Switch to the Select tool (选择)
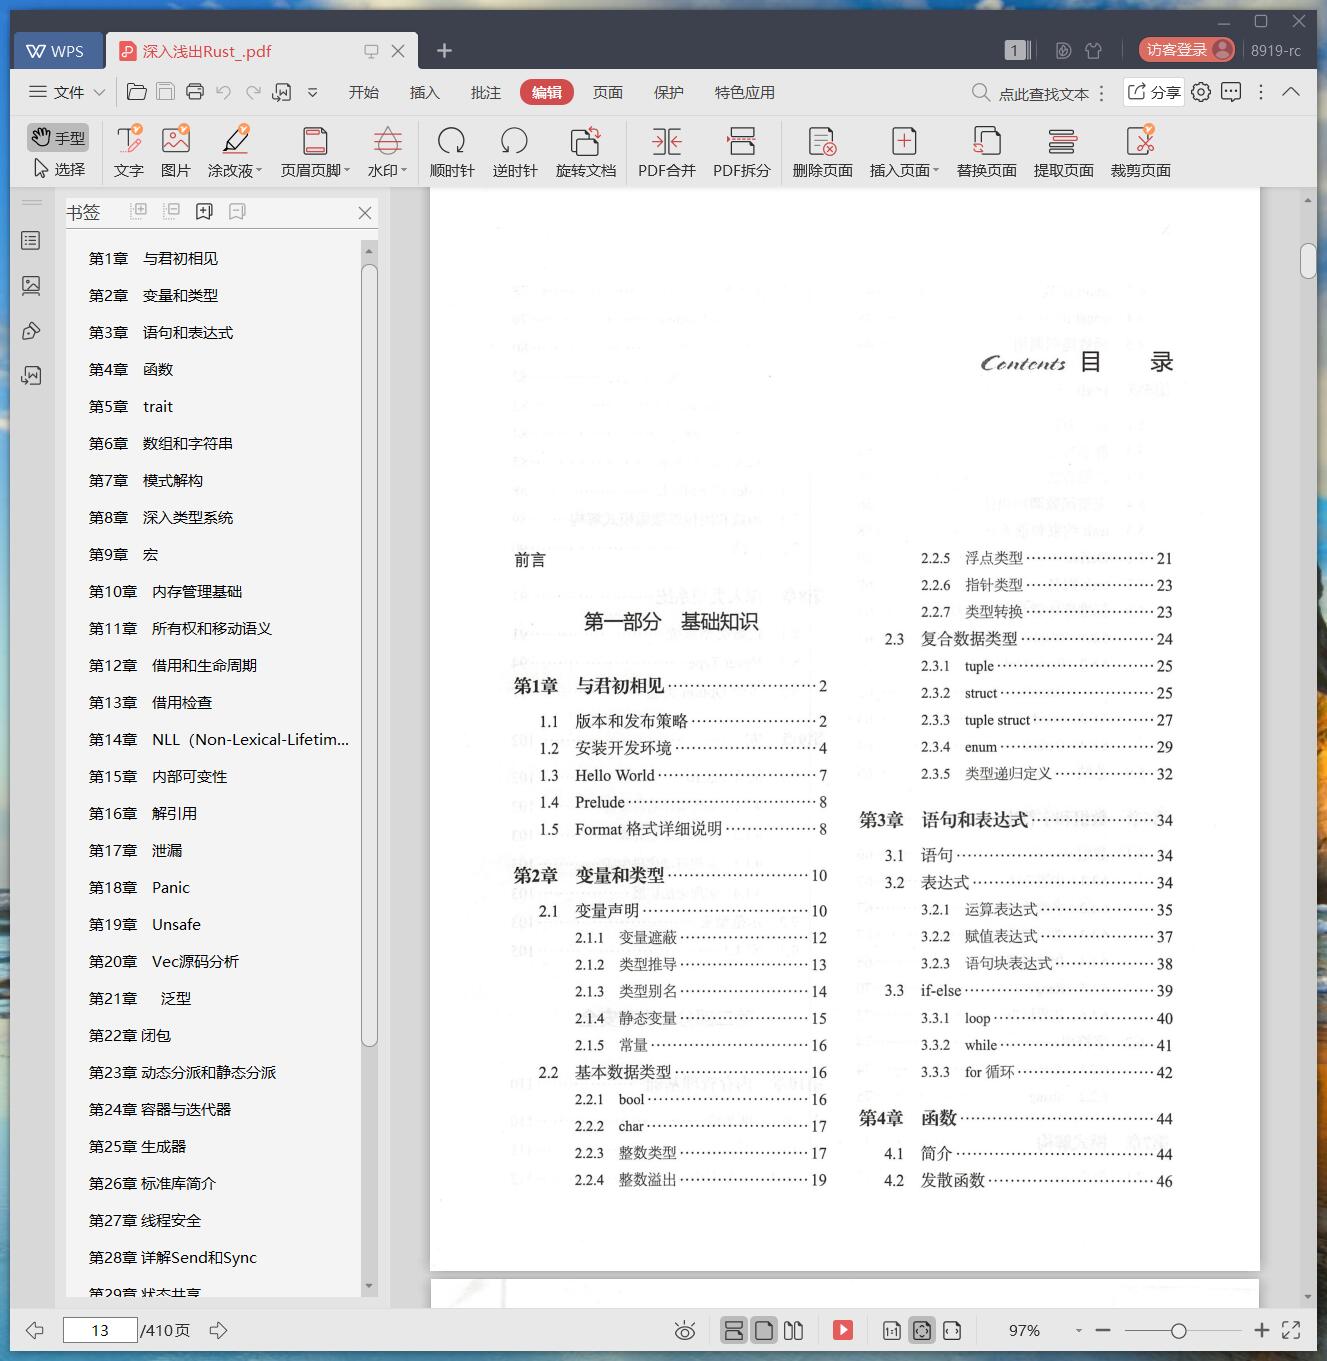Image resolution: width=1327 pixels, height=1361 pixels. coord(58,169)
